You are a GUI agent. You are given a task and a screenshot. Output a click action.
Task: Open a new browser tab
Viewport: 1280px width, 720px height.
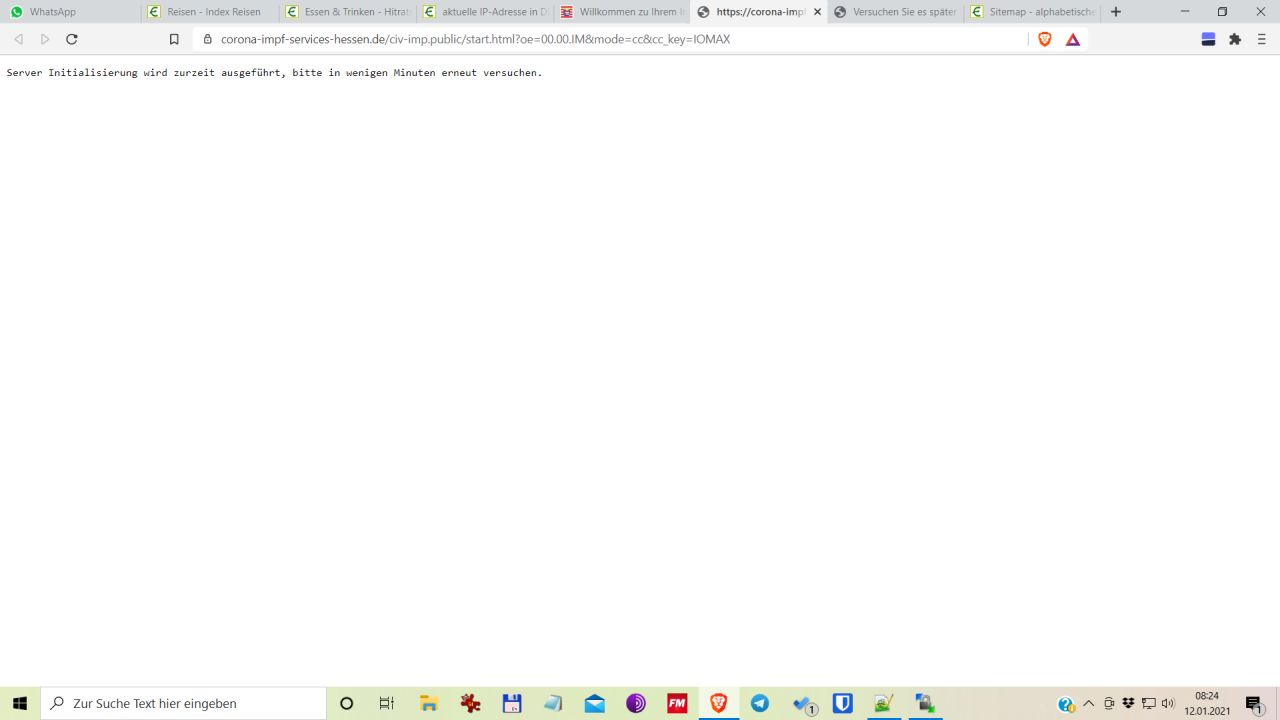pyautogui.click(x=1116, y=12)
